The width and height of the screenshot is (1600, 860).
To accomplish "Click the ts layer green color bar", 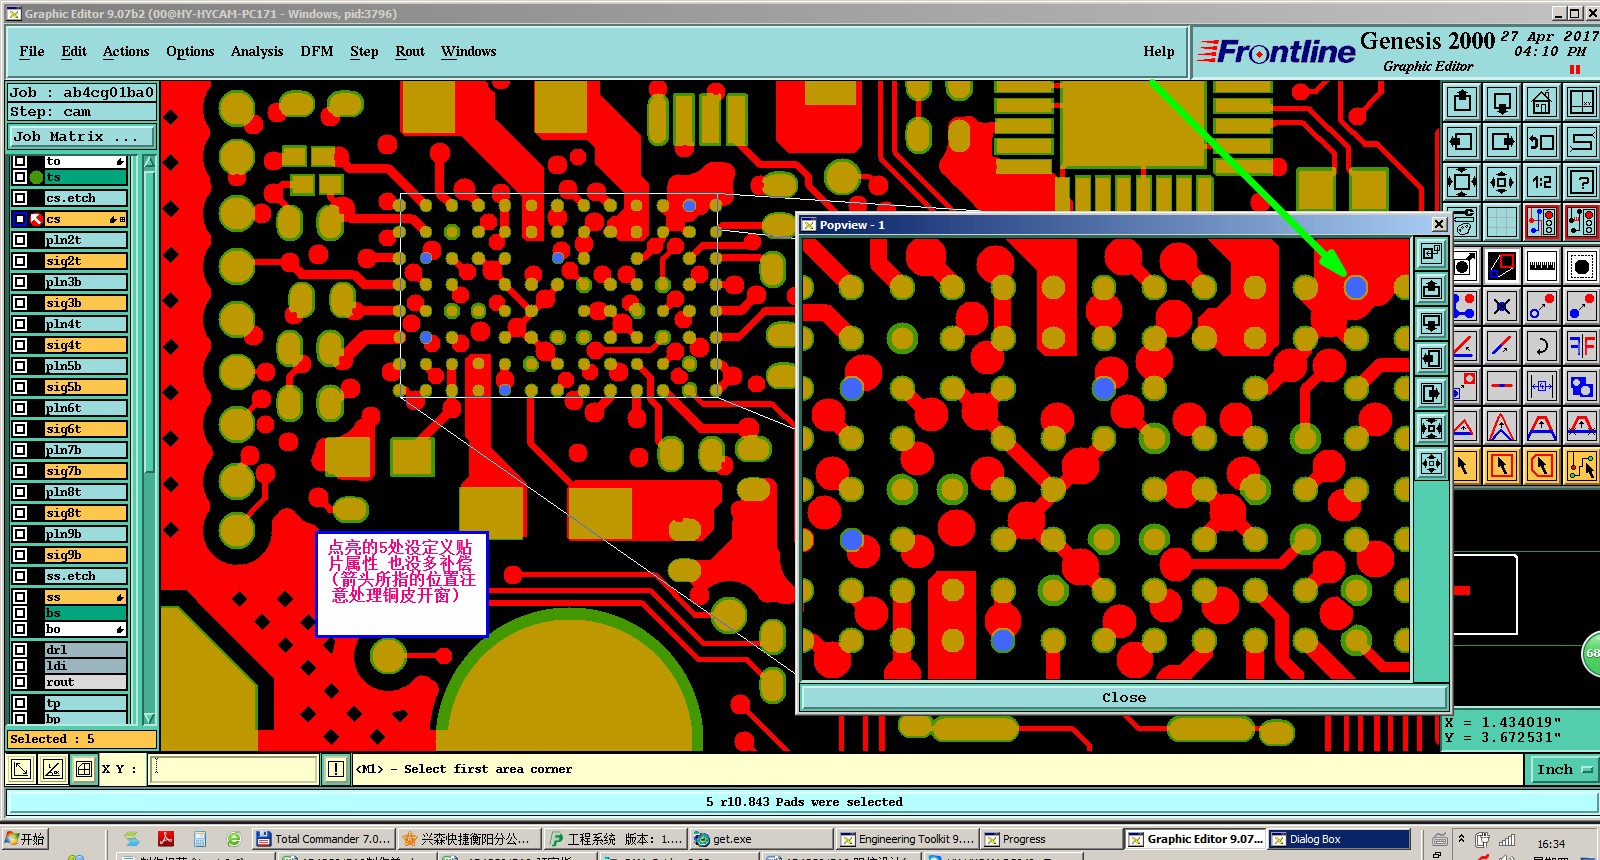I will [x=86, y=177].
